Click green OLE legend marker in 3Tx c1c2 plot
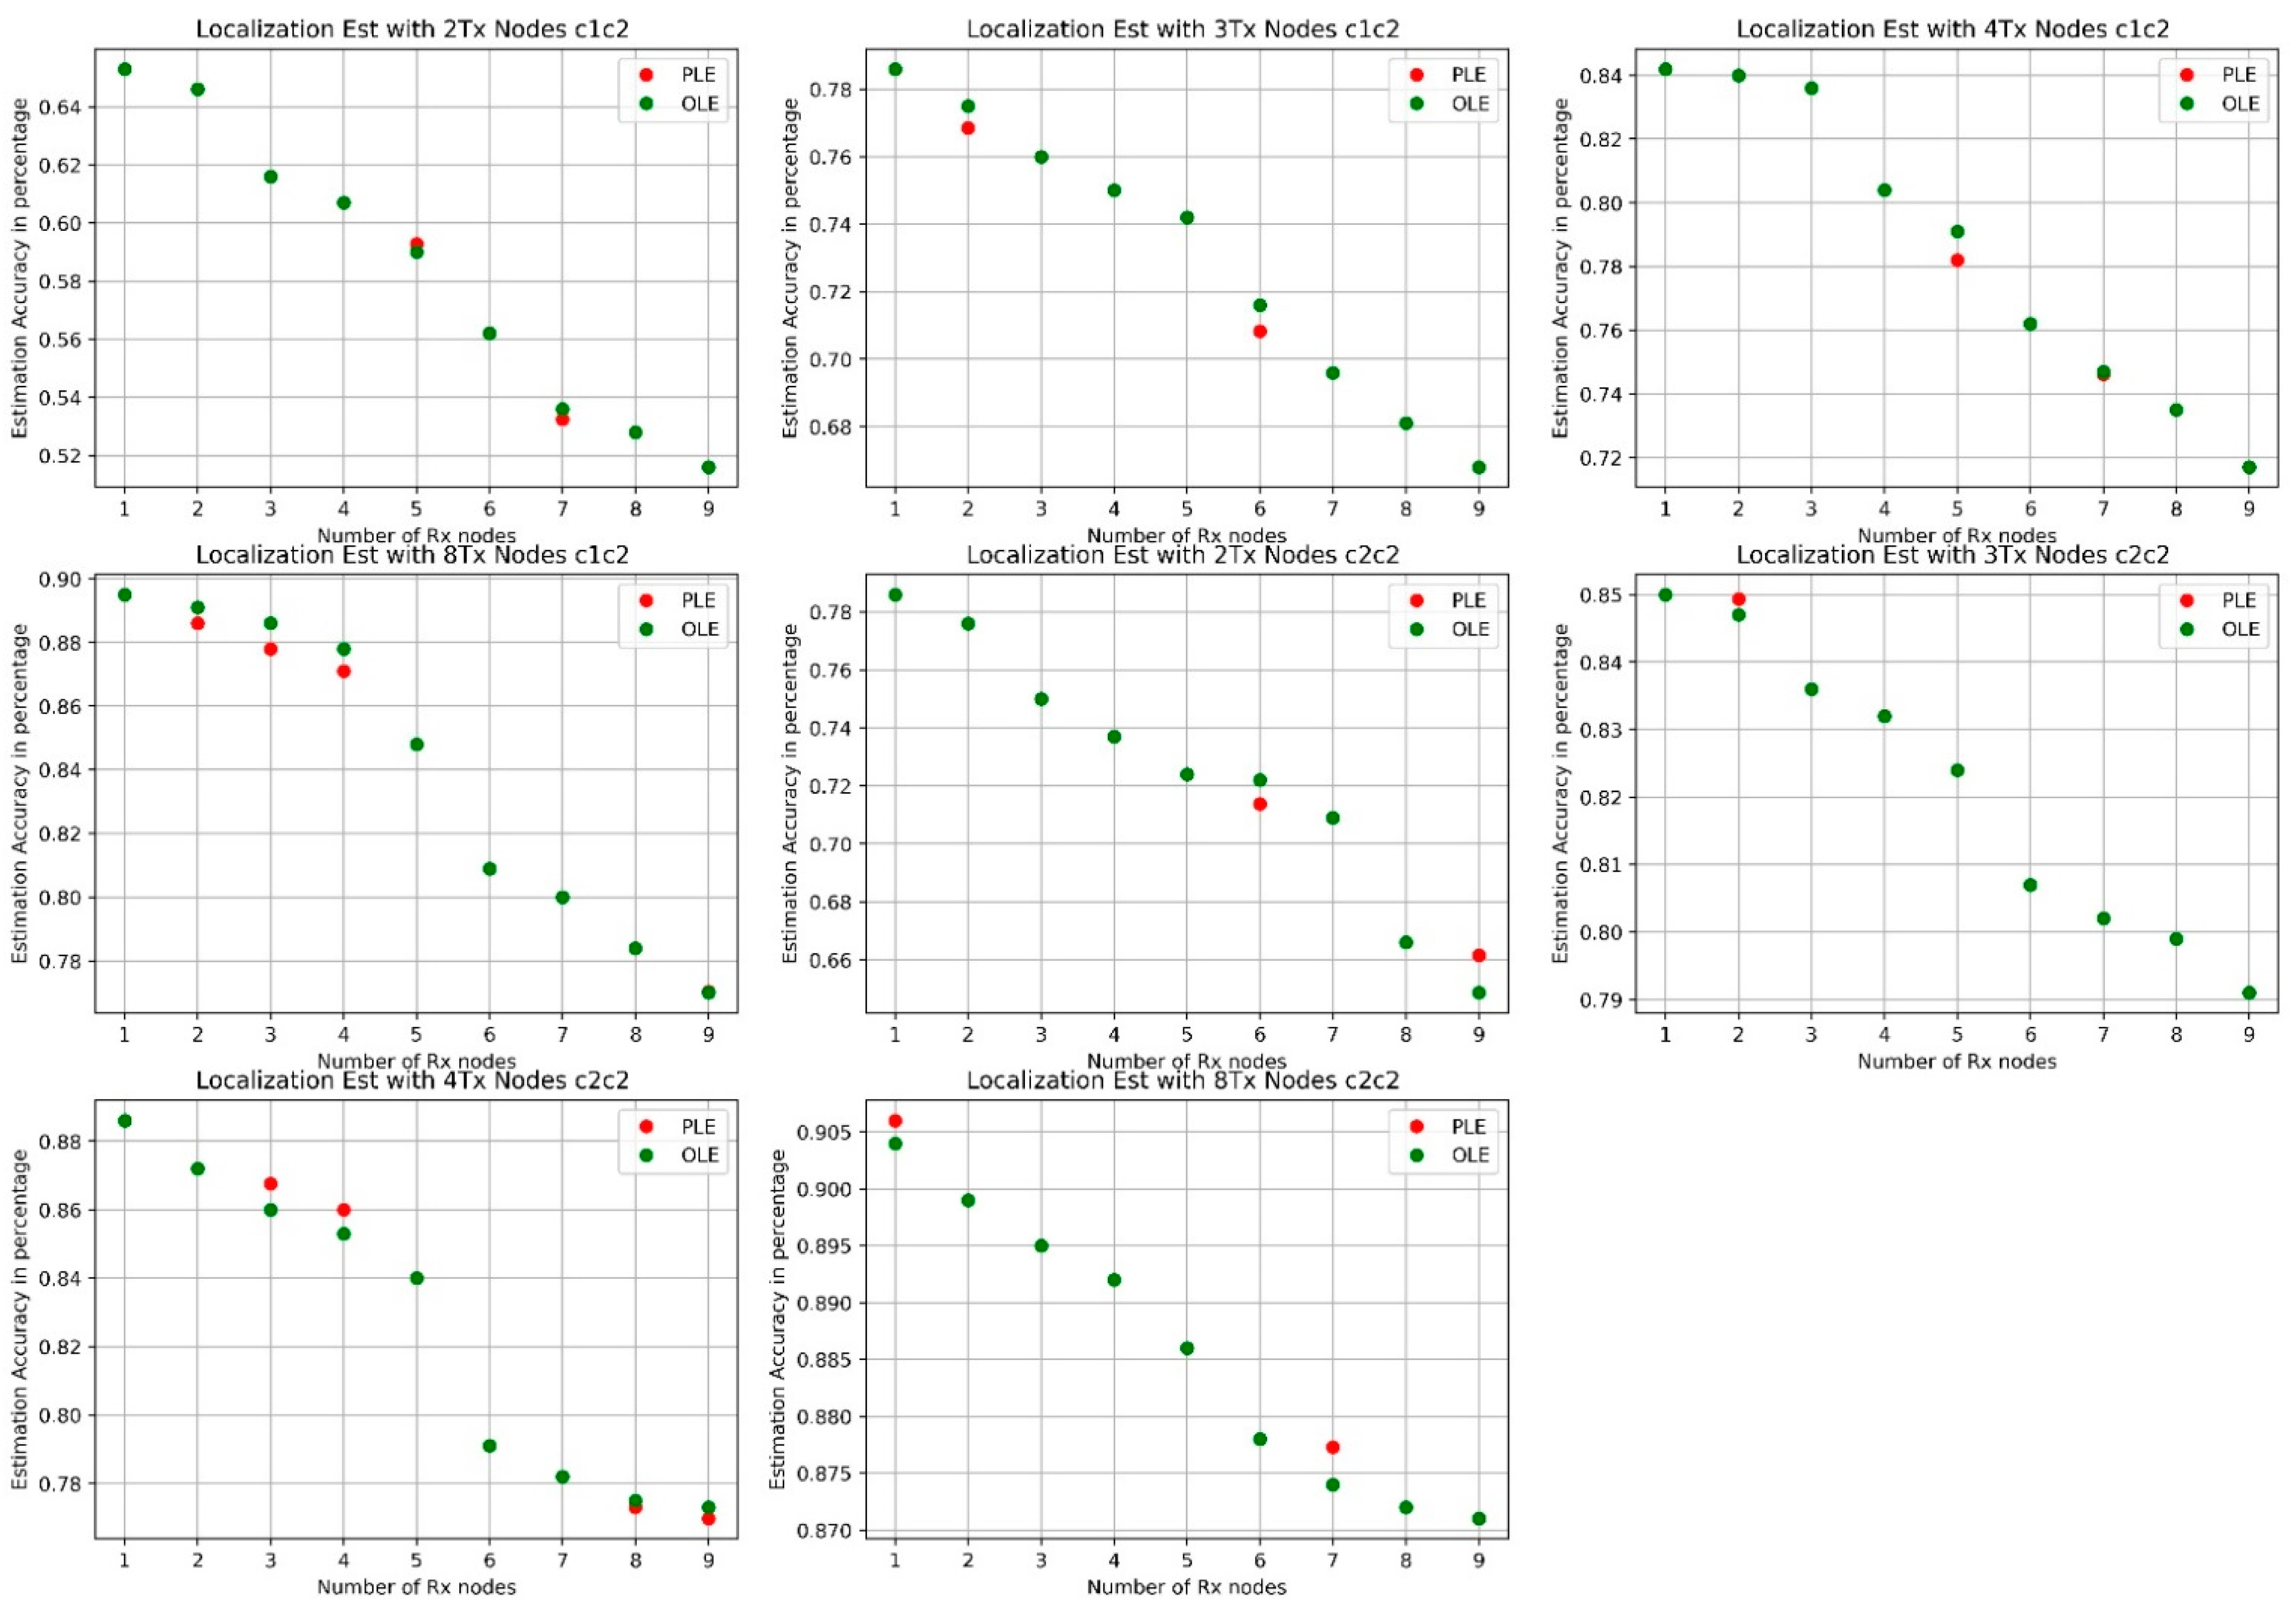The image size is (2296, 1612). click(x=1416, y=104)
